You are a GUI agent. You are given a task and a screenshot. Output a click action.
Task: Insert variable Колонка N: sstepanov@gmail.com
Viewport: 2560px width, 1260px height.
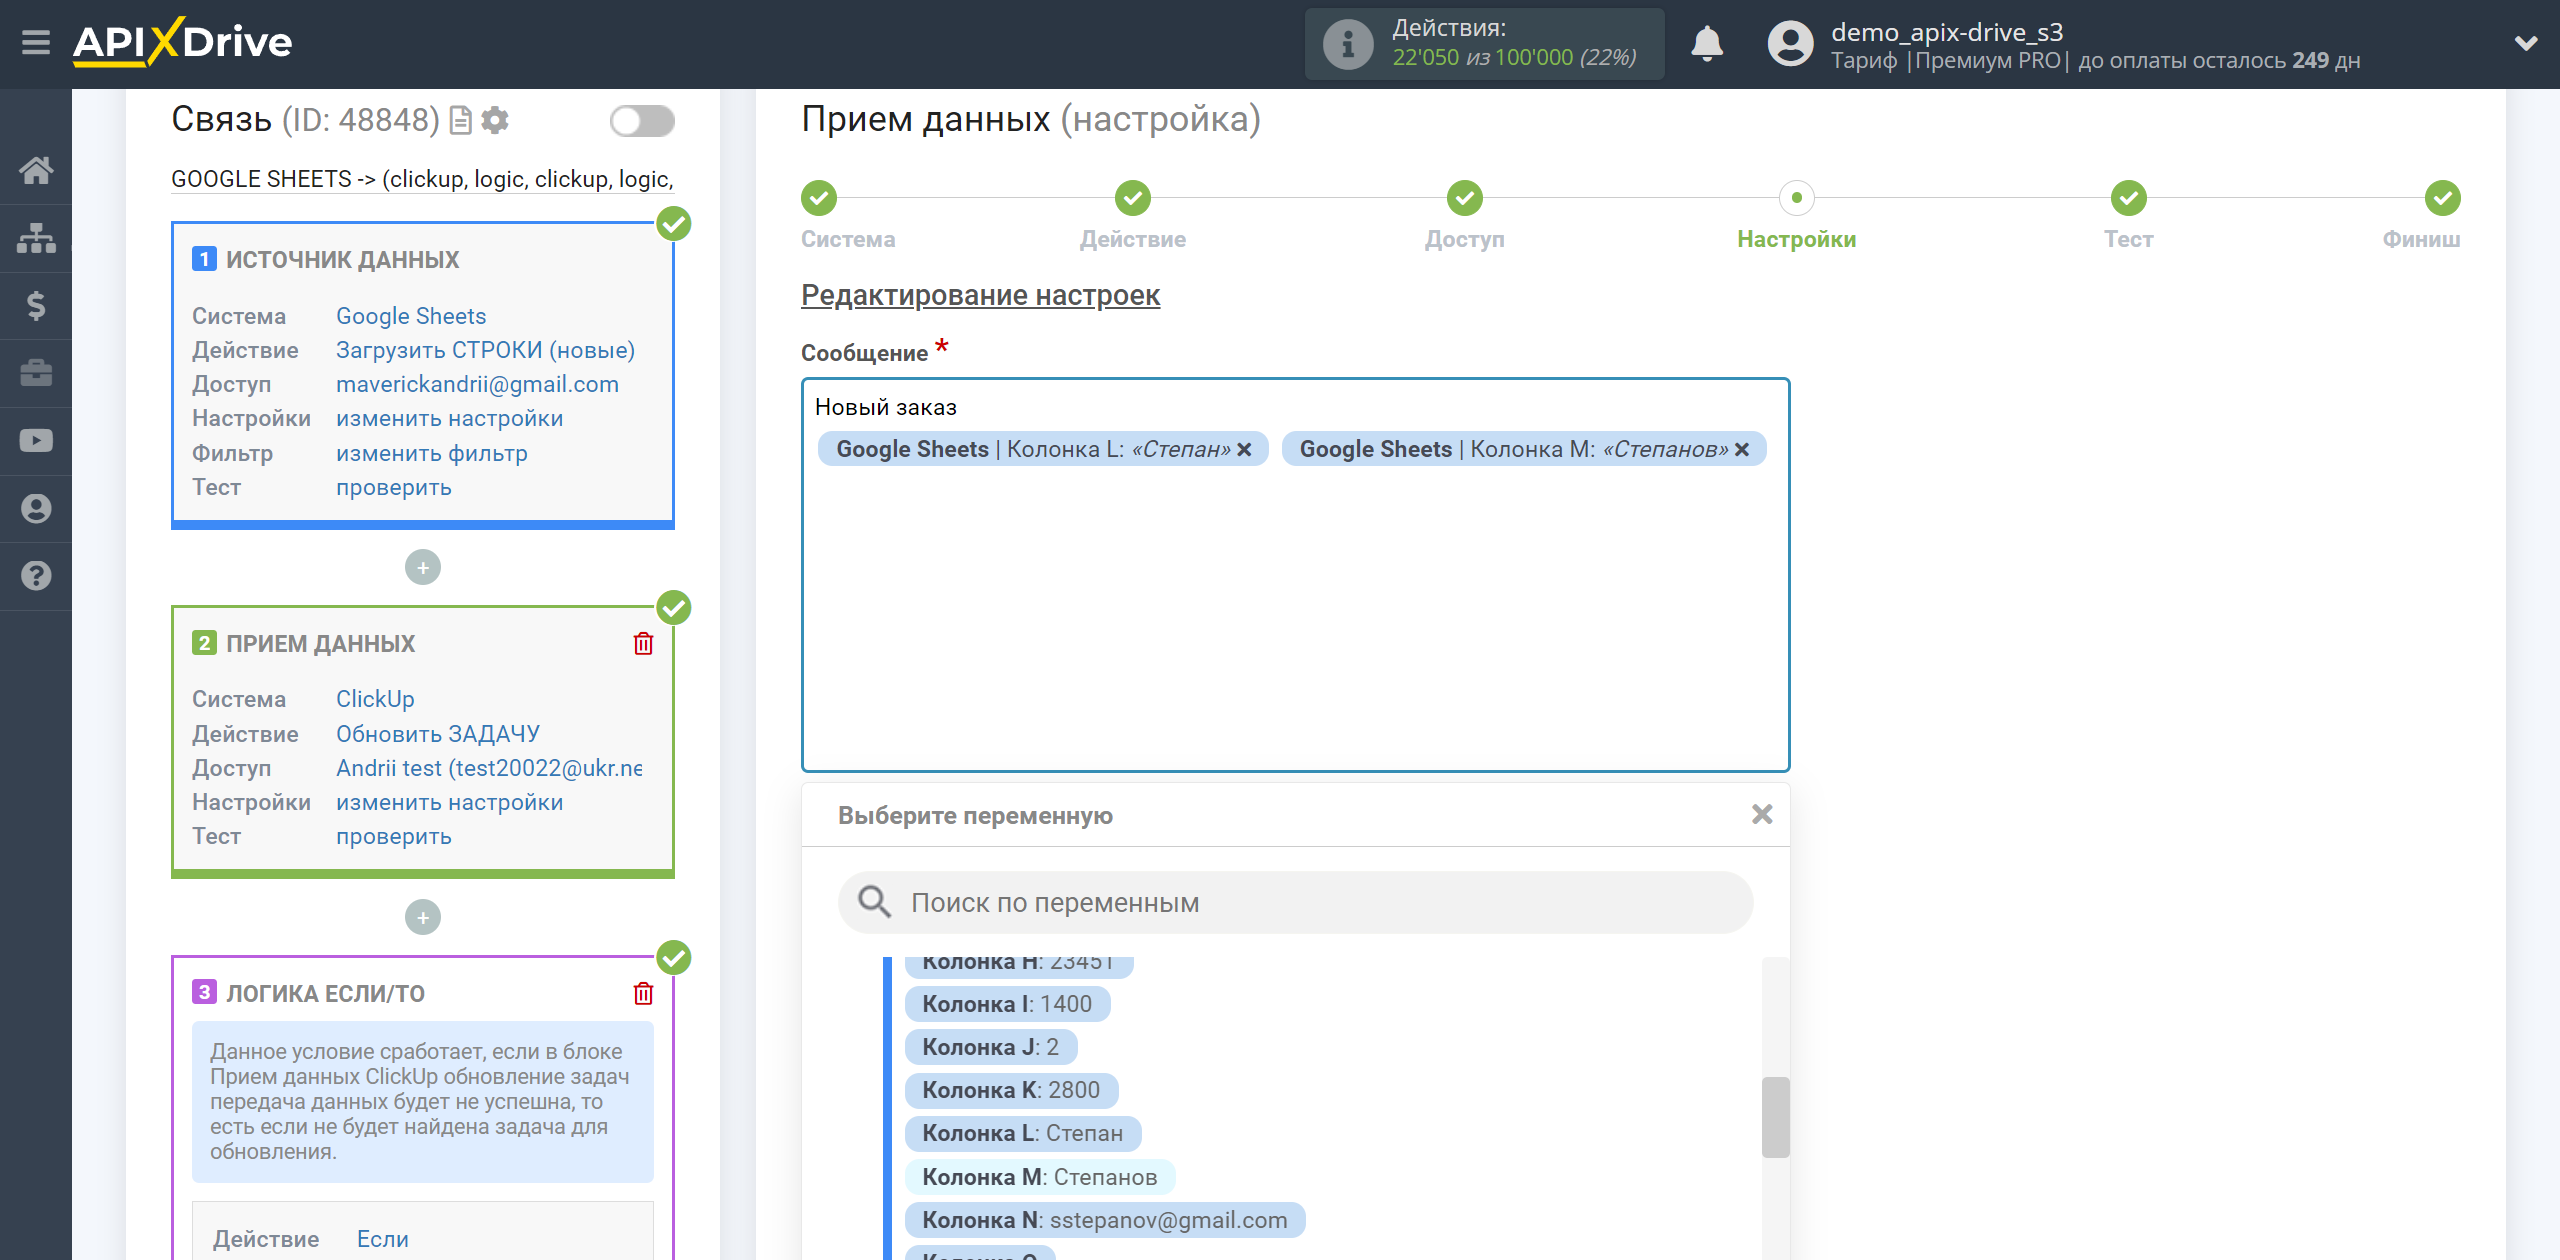pyautogui.click(x=1104, y=1220)
